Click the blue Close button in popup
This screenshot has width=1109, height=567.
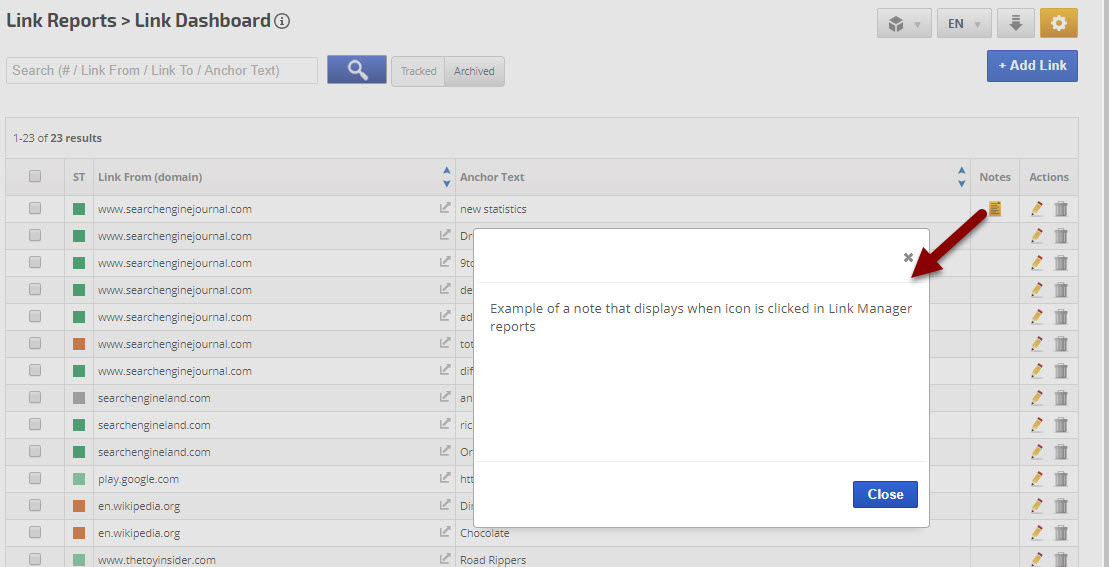click(x=885, y=494)
